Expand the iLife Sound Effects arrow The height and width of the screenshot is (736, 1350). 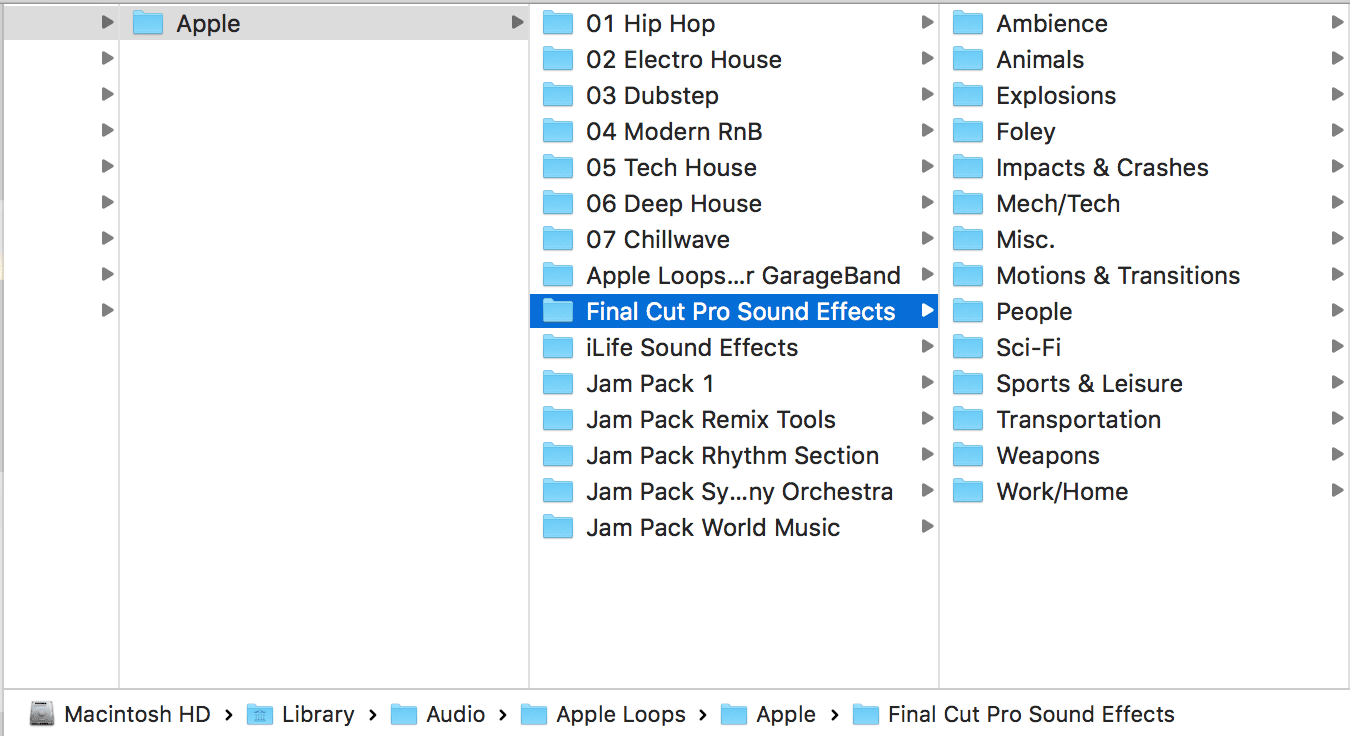[927, 347]
